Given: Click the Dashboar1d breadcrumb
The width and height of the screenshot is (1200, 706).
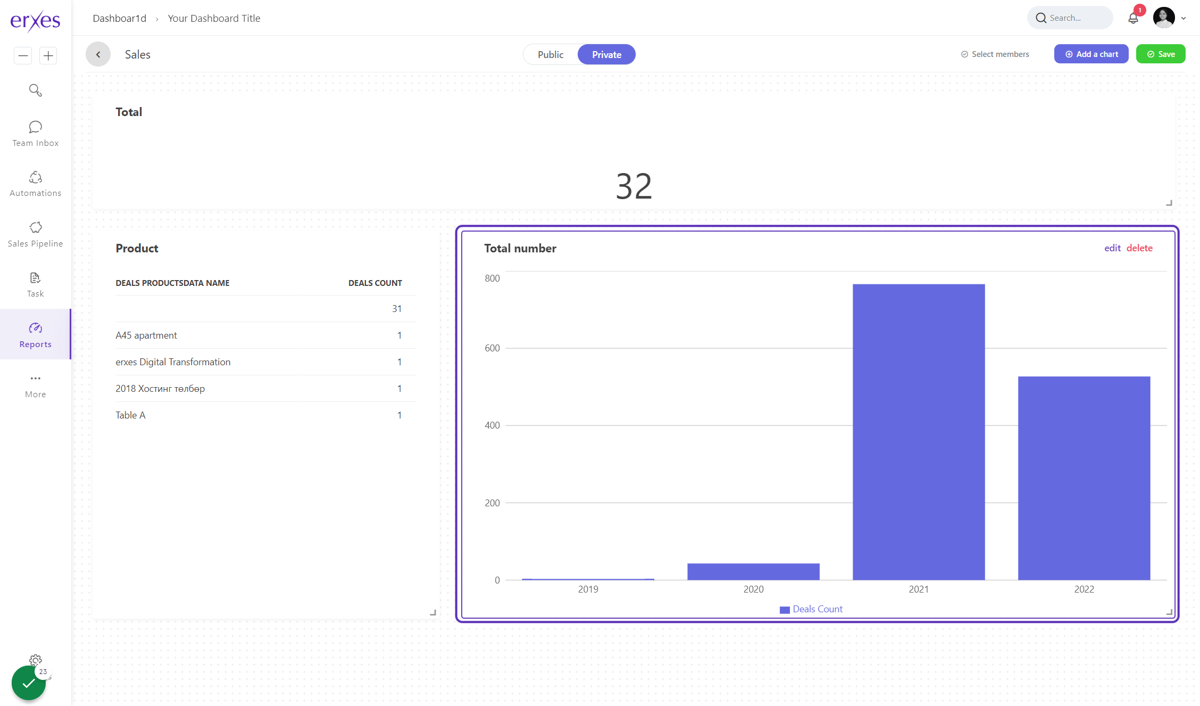Looking at the screenshot, I should click(119, 18).
